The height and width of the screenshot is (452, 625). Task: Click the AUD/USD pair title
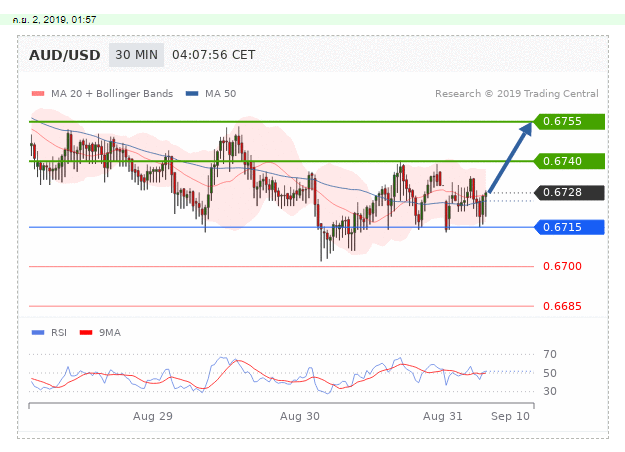click(x=65, y=55)
